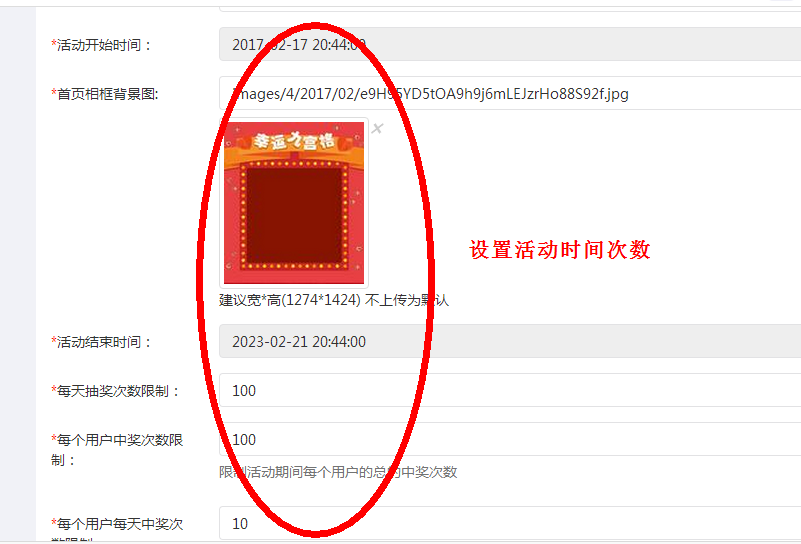The image size is (801, 544).
Task: Click the 首页相框背景图 label
Action: (105, 94)
